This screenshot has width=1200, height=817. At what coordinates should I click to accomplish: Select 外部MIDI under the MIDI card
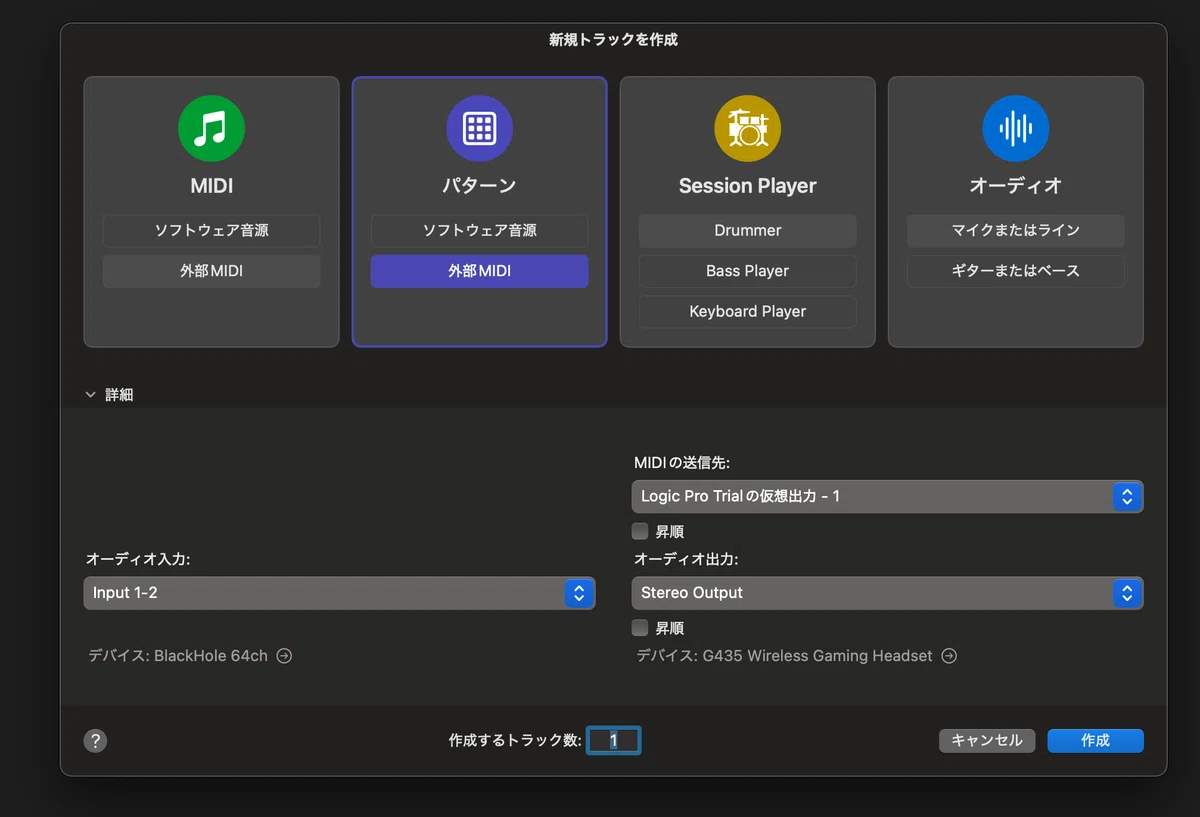[211, 271]
